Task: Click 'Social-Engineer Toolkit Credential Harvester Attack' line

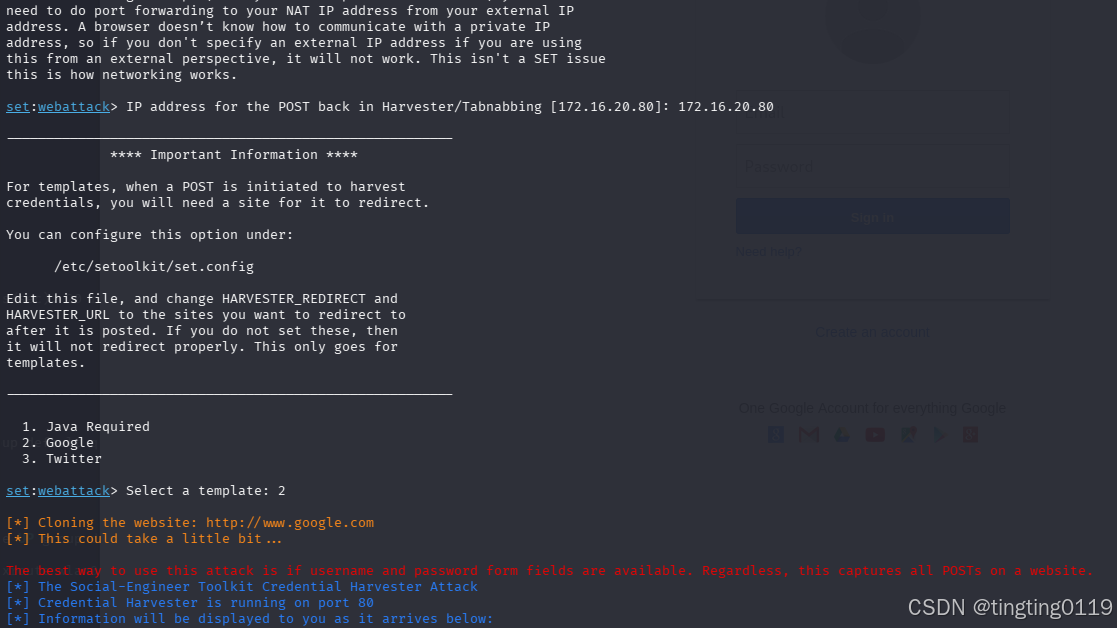Action: [x=242, y=587]
